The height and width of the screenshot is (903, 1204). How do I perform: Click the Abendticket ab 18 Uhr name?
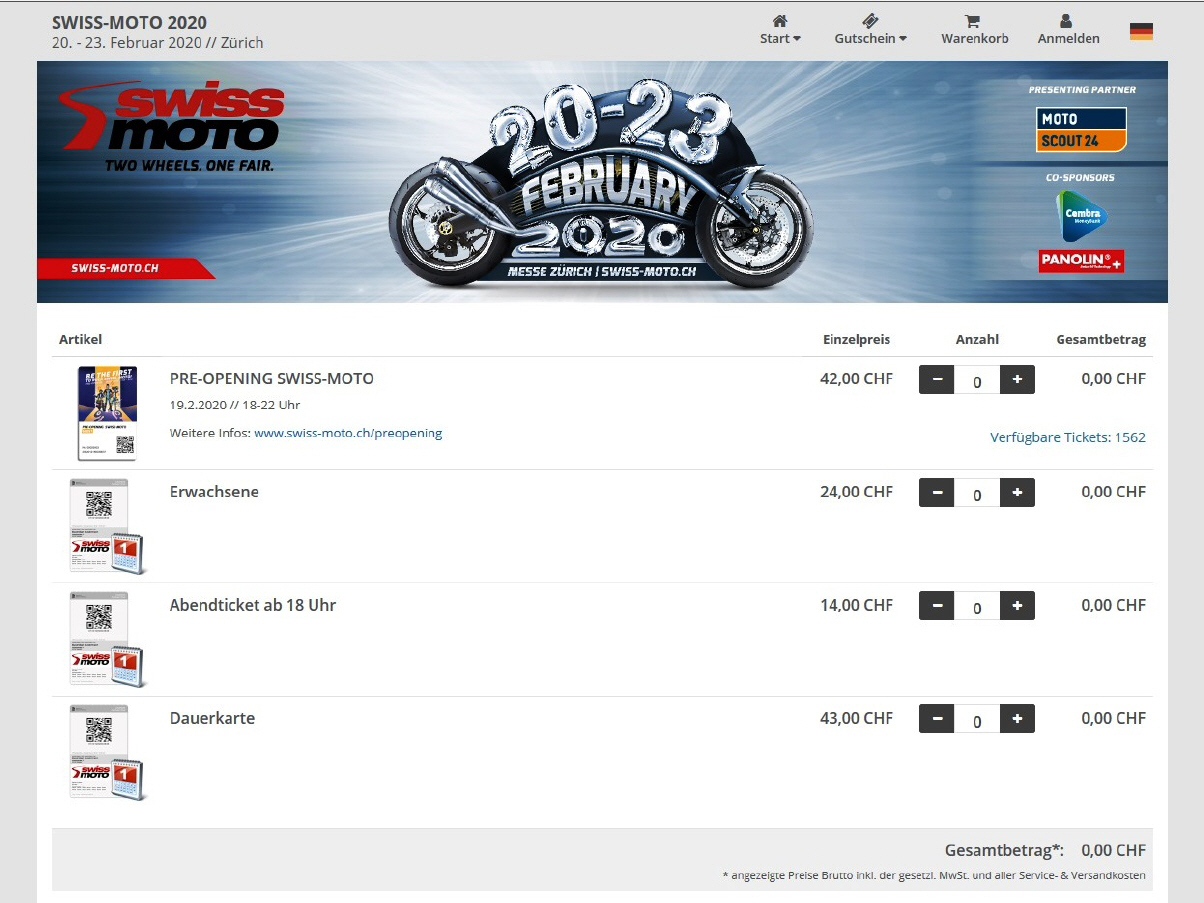pyautogui.click(x=253, y=605)
